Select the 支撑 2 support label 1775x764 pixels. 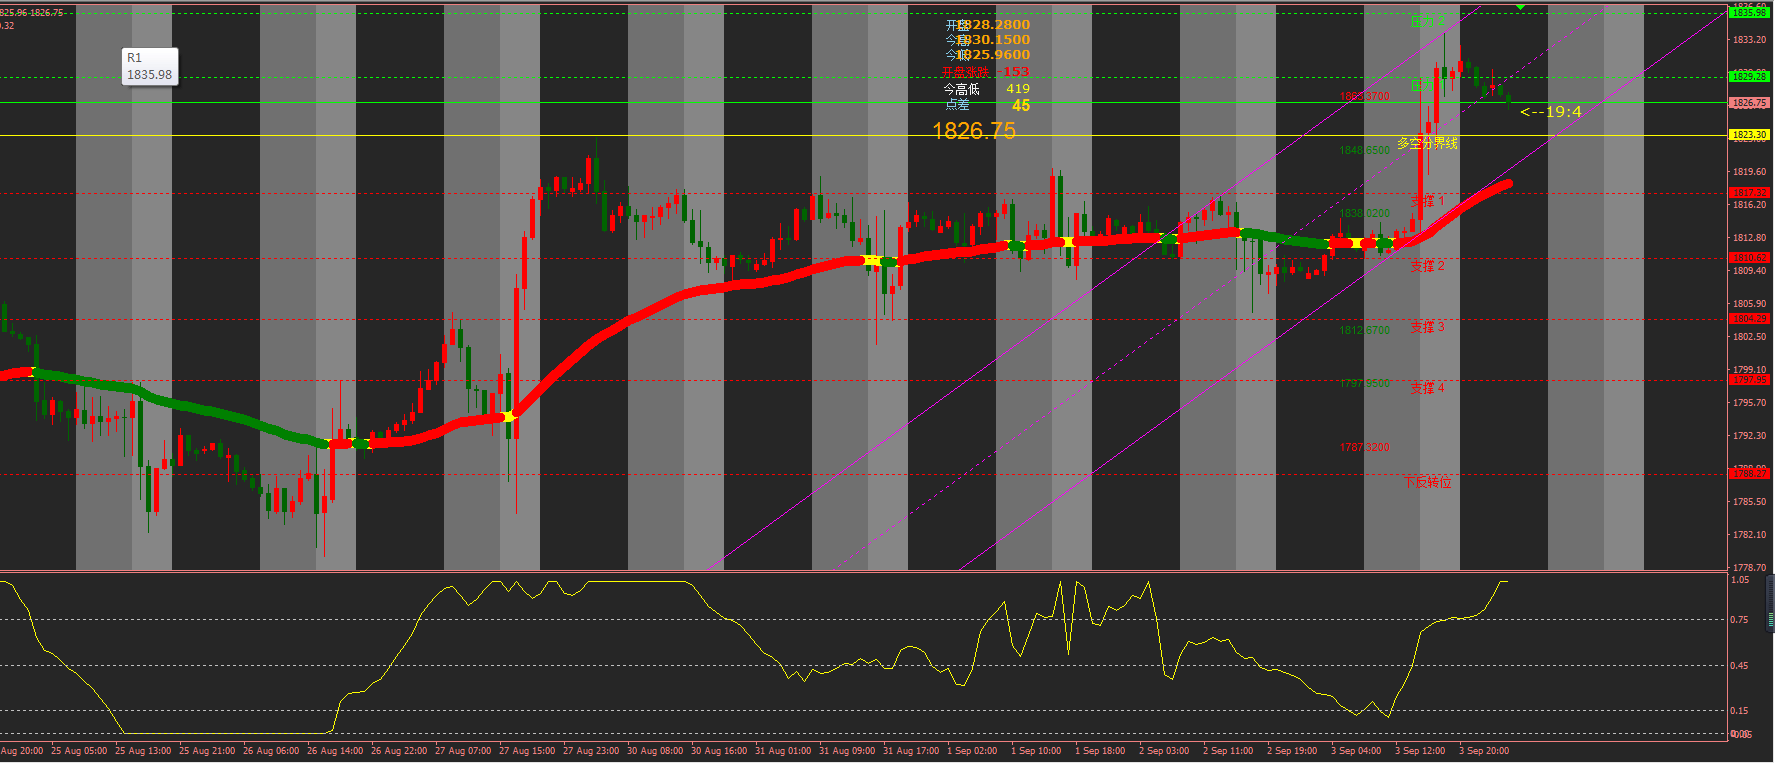pos(1427,266)
